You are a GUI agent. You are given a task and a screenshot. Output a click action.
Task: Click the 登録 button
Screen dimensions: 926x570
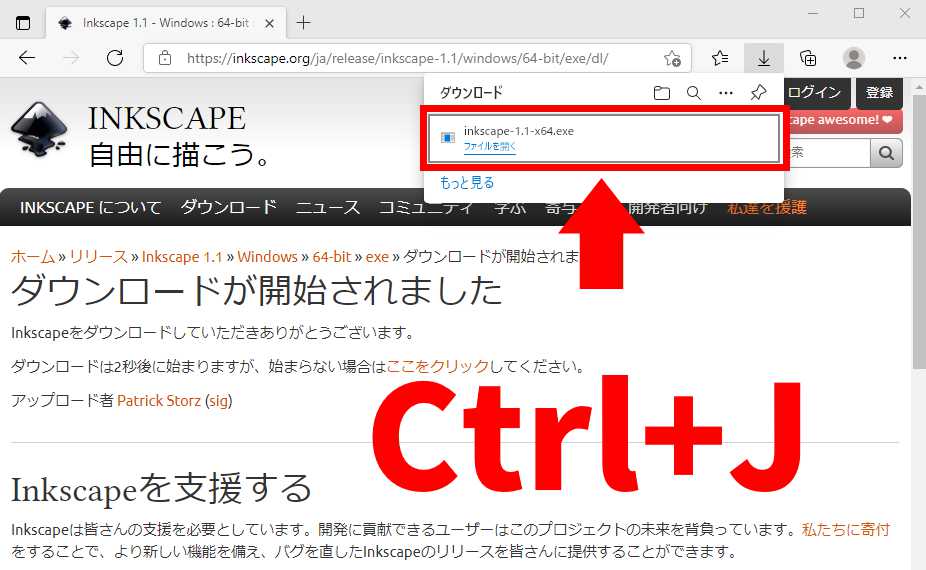pos(879,92)
